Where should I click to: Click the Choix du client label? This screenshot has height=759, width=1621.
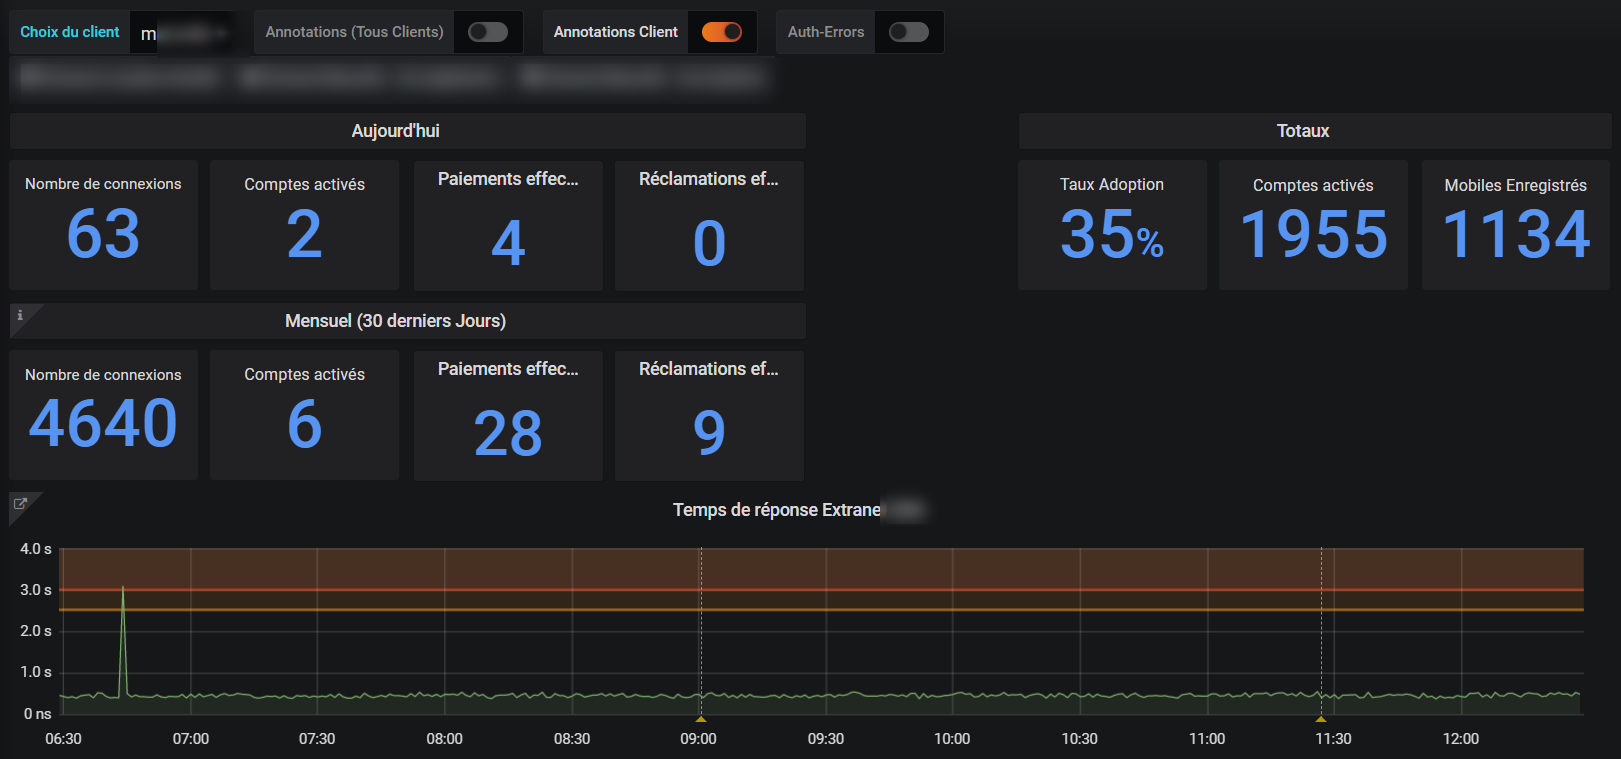70,32
